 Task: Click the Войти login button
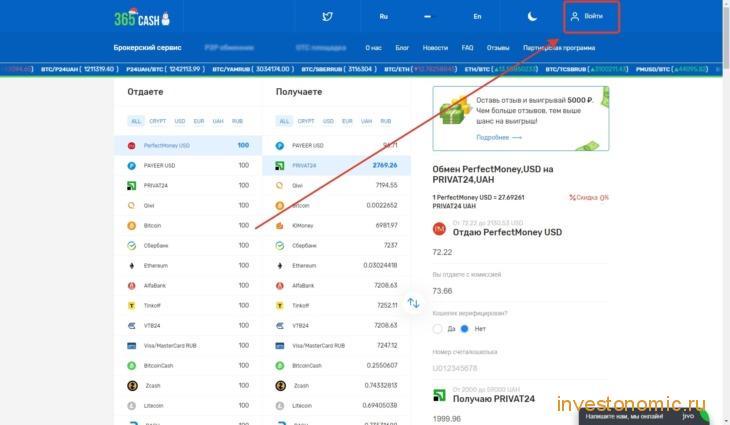coord(591,17)
